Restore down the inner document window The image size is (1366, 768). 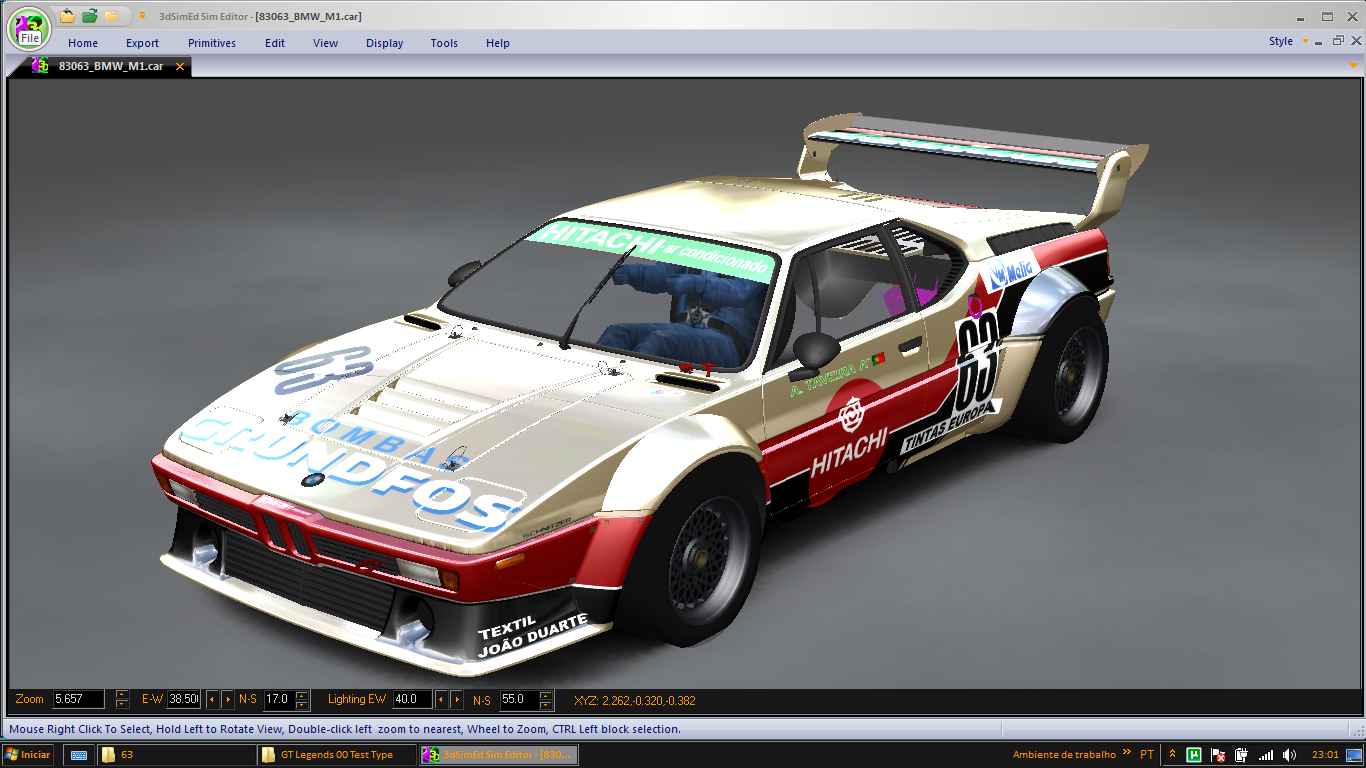tap(1338, 42)
